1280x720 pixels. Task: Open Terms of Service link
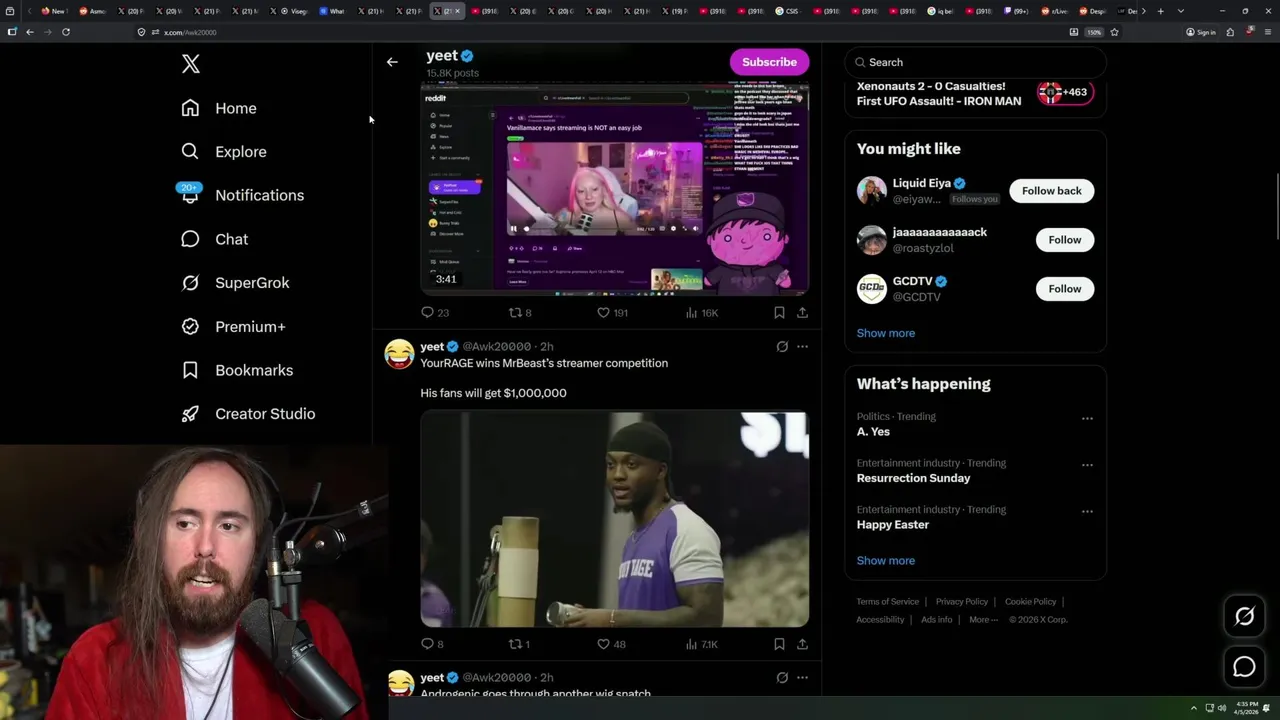(x=888, y=602)
